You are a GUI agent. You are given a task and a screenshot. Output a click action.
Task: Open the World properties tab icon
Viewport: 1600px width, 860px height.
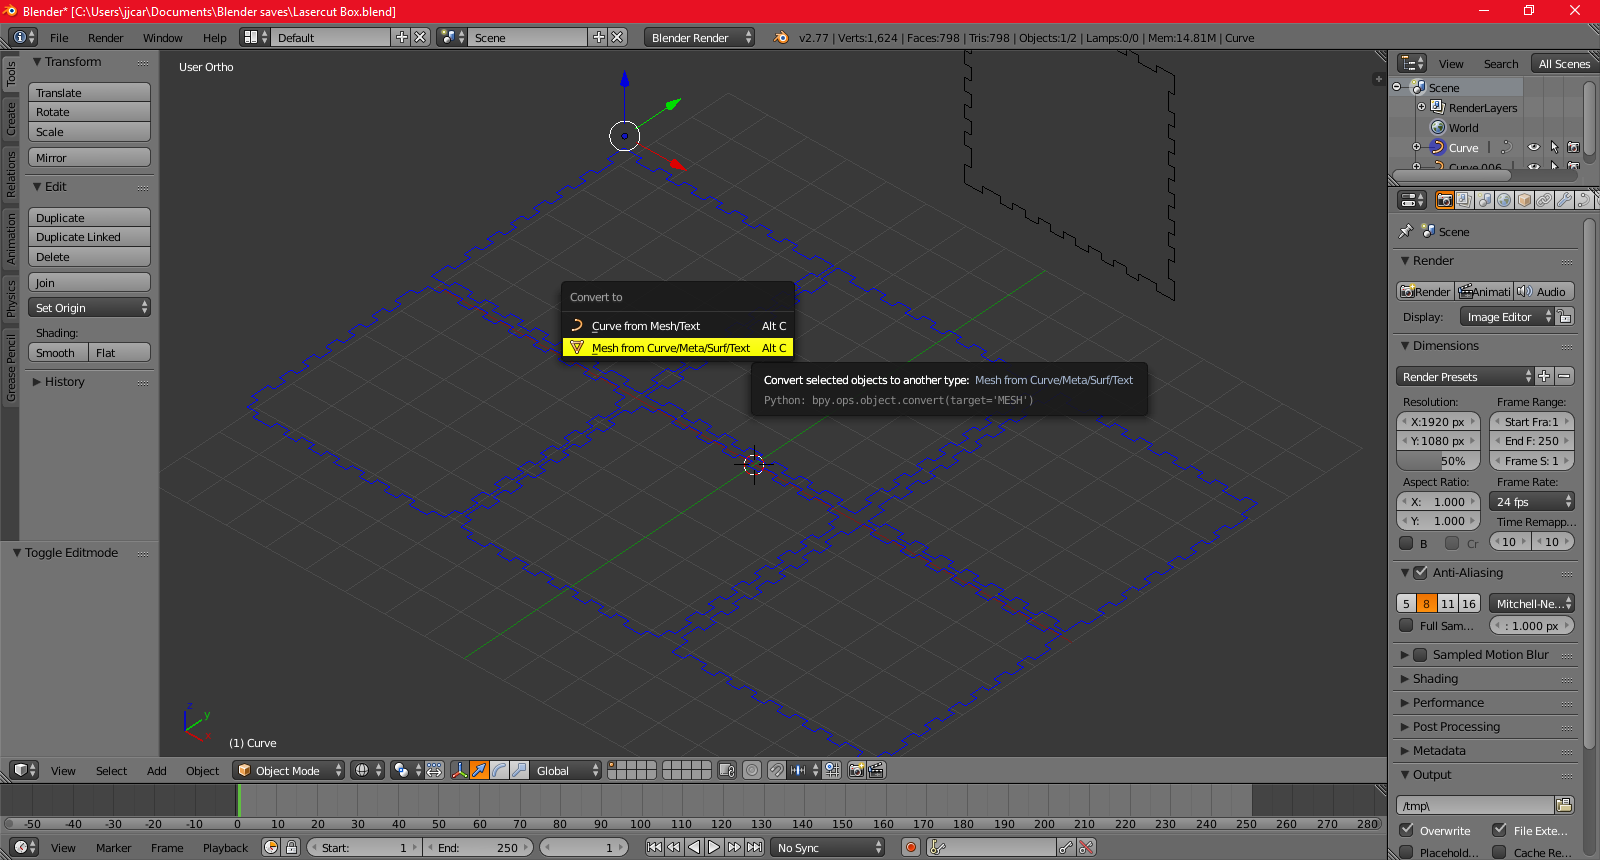click(1504, 200)
